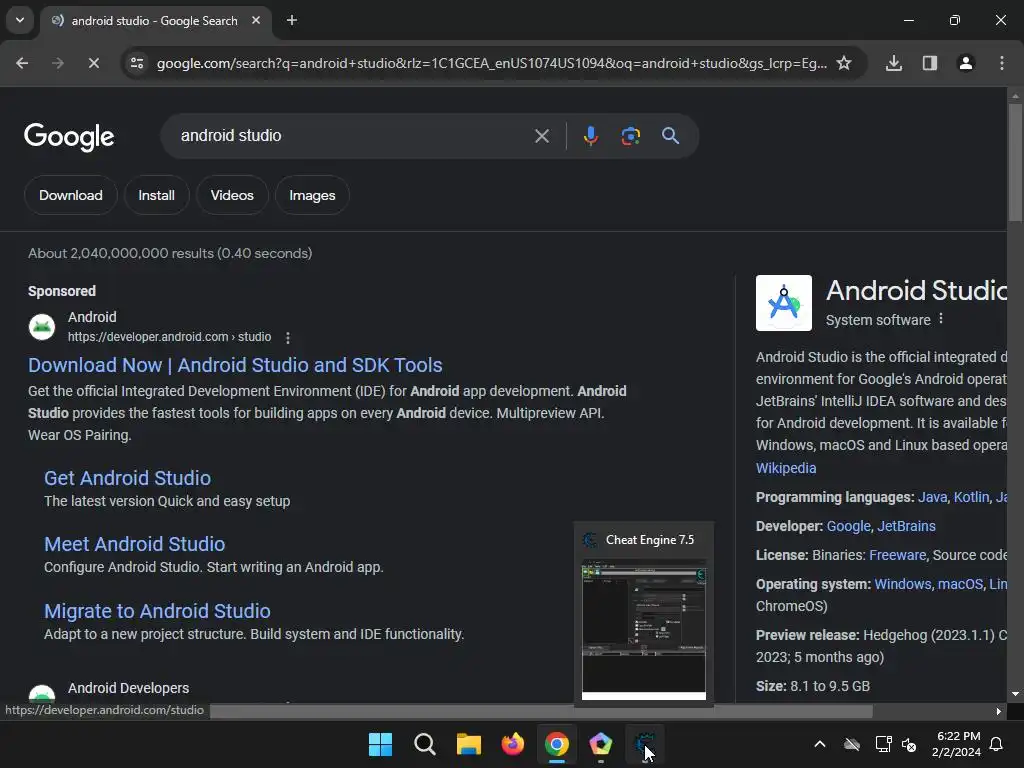Open Chrome three-dot menu
Image resolution: width=1024 pixels, height=768 pixels.
(x=1002, y=63)
